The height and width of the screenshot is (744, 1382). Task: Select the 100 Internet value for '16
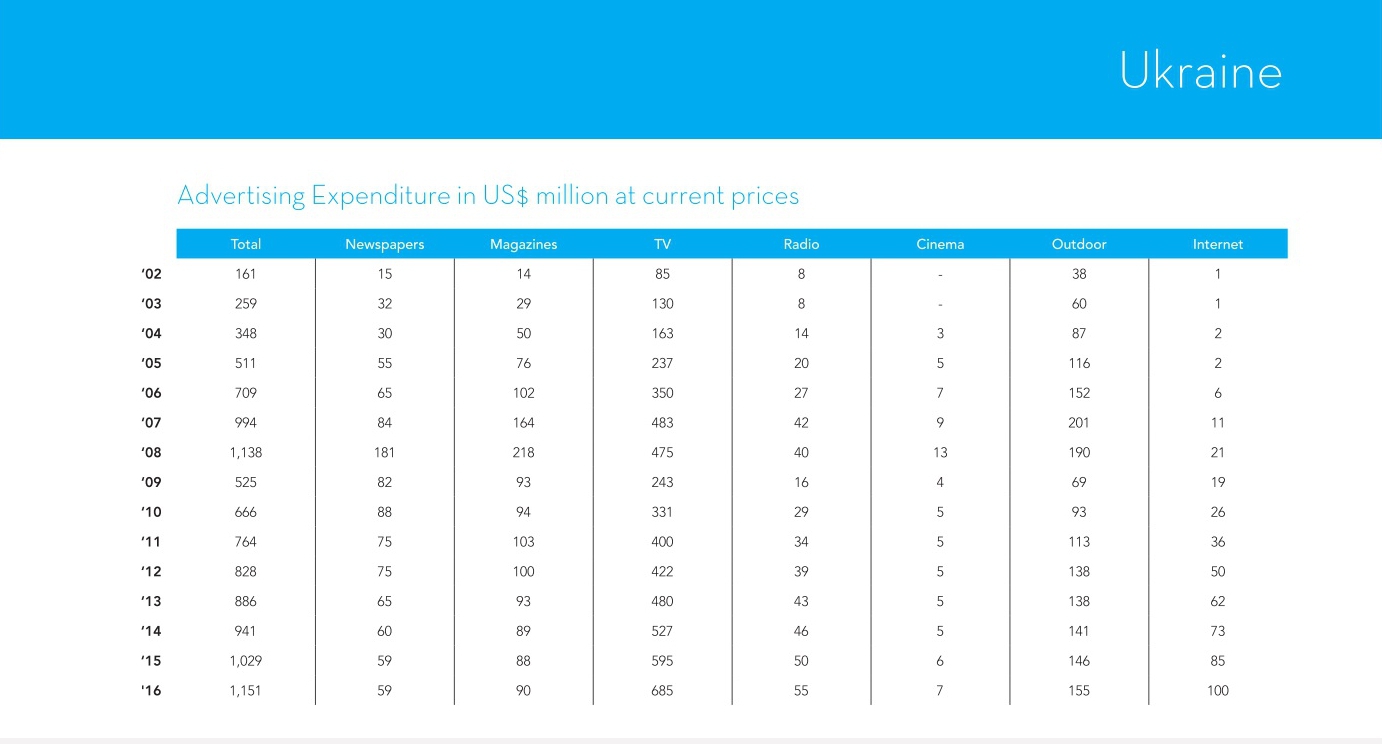click(1218, 690)
